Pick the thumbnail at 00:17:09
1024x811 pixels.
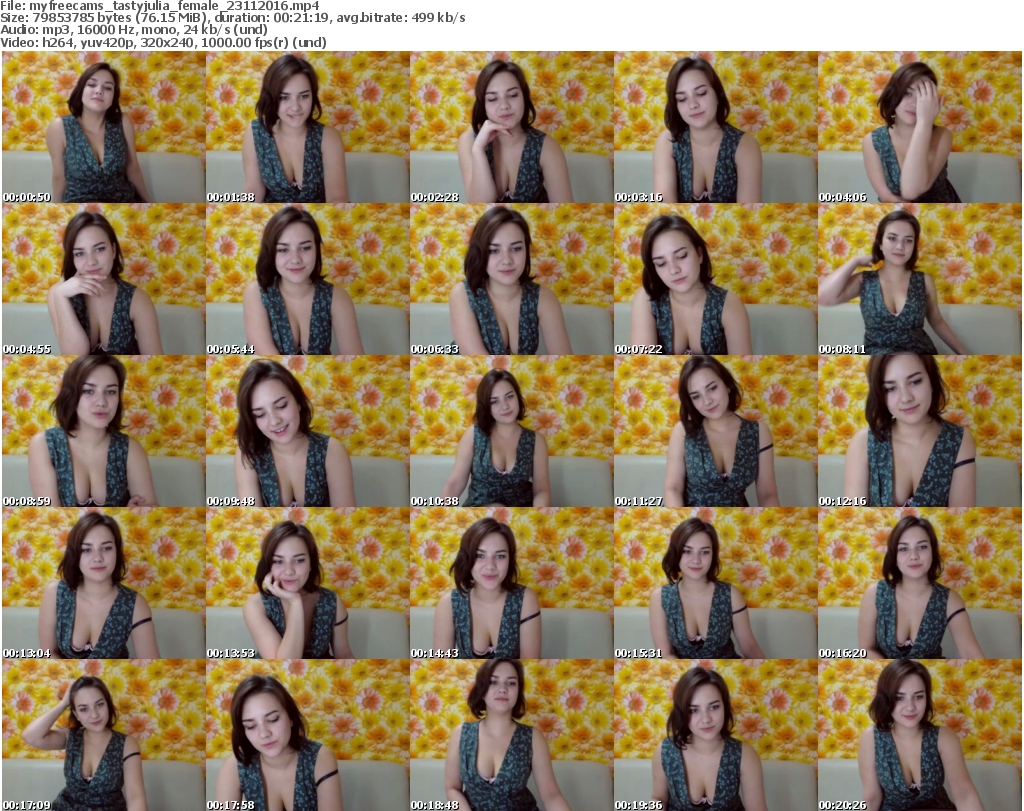pyautogui.click(x=104, y=735)
